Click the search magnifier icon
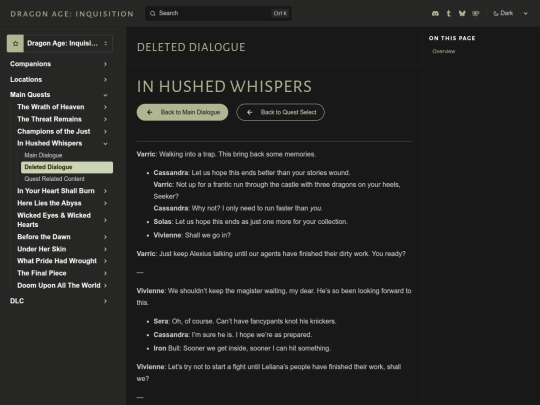Screen dimensions: 540x405 coord(153,13)
